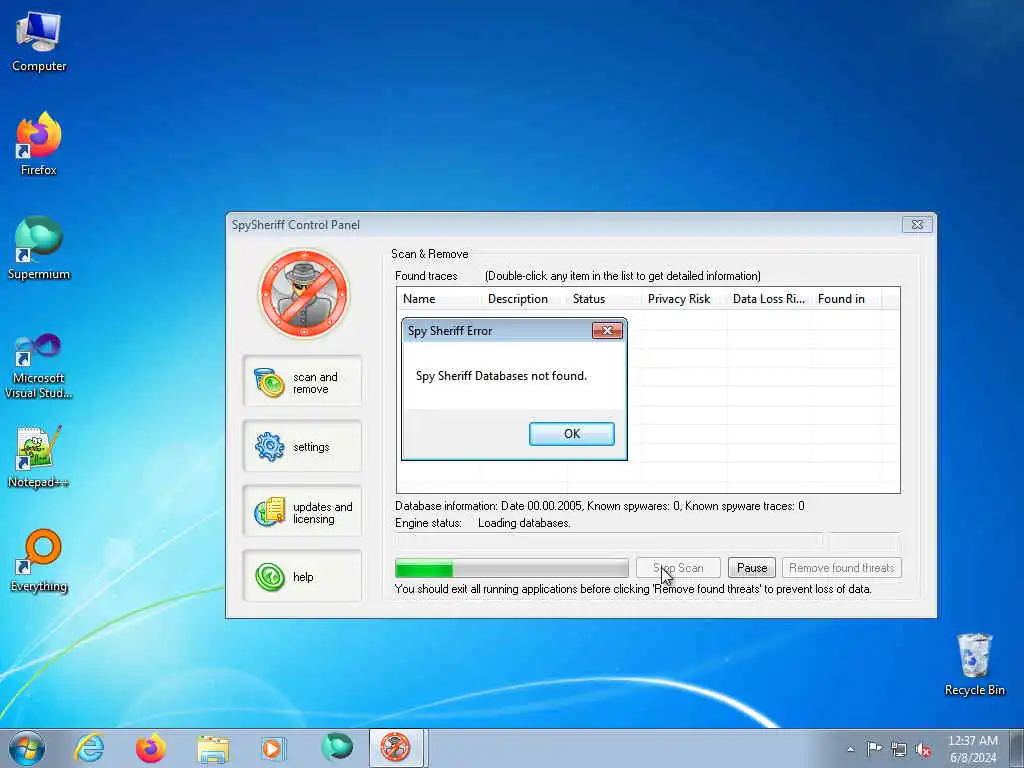The height and width of the screenshot is (768, 1024).
Task: Click the scan and remove magnifier icon
Action: pos(269,383)
